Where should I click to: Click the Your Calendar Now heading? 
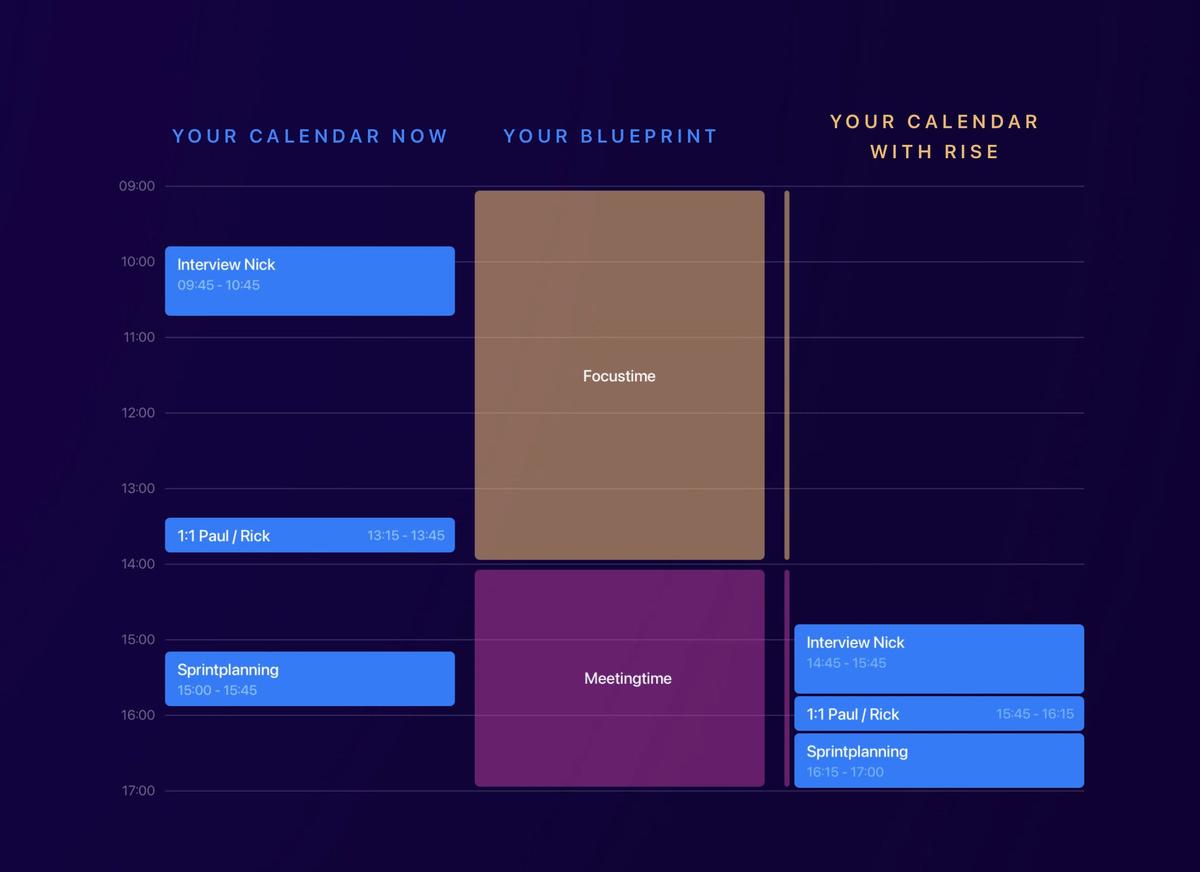(310, 136)
